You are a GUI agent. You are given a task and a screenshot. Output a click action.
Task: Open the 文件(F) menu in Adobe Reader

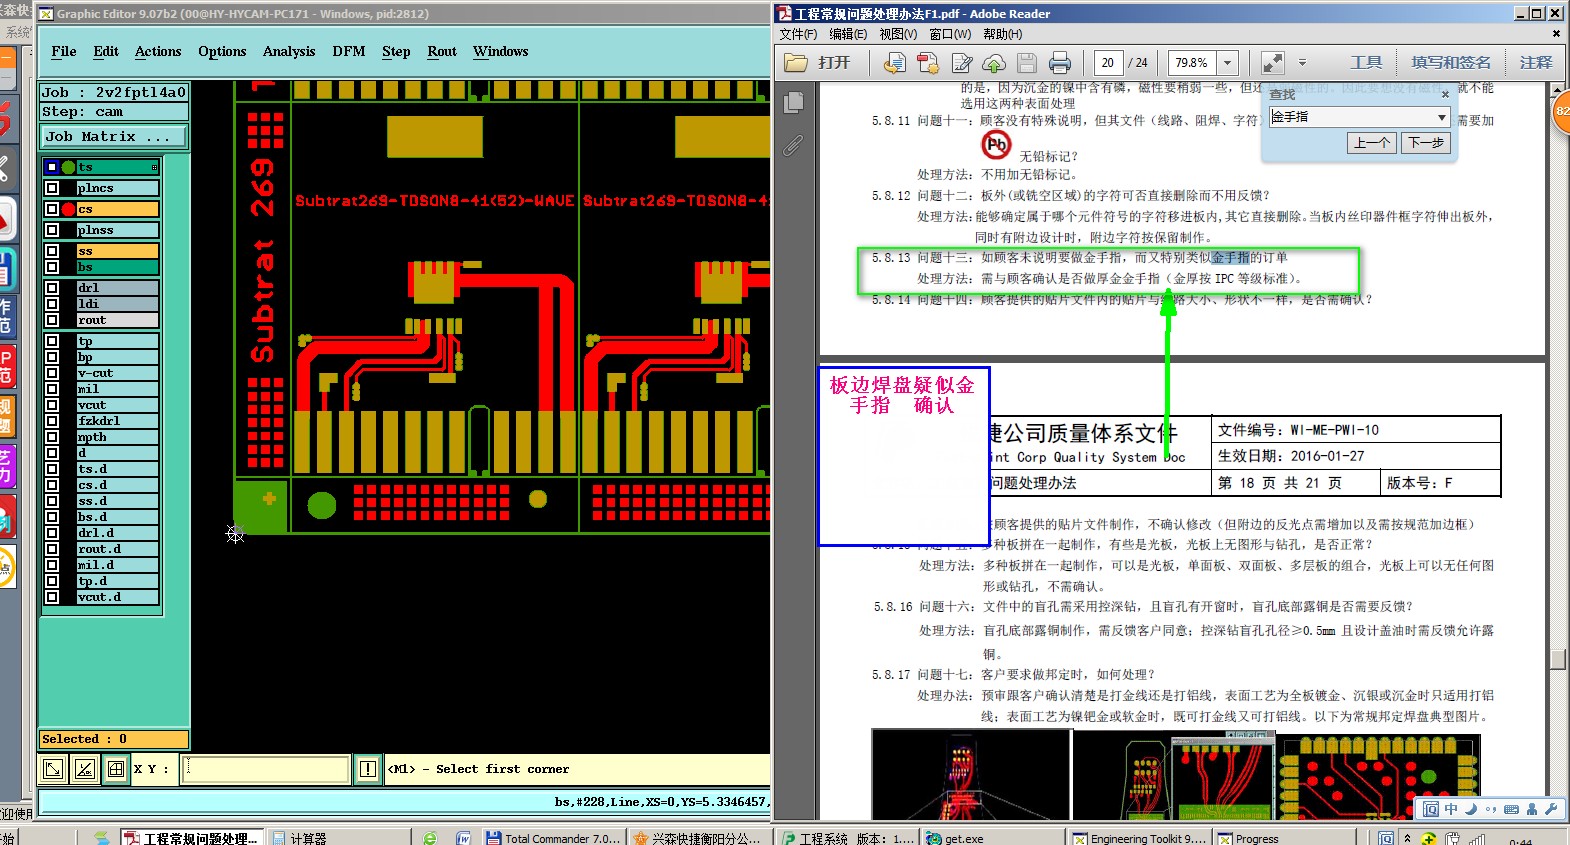point(799,34)
